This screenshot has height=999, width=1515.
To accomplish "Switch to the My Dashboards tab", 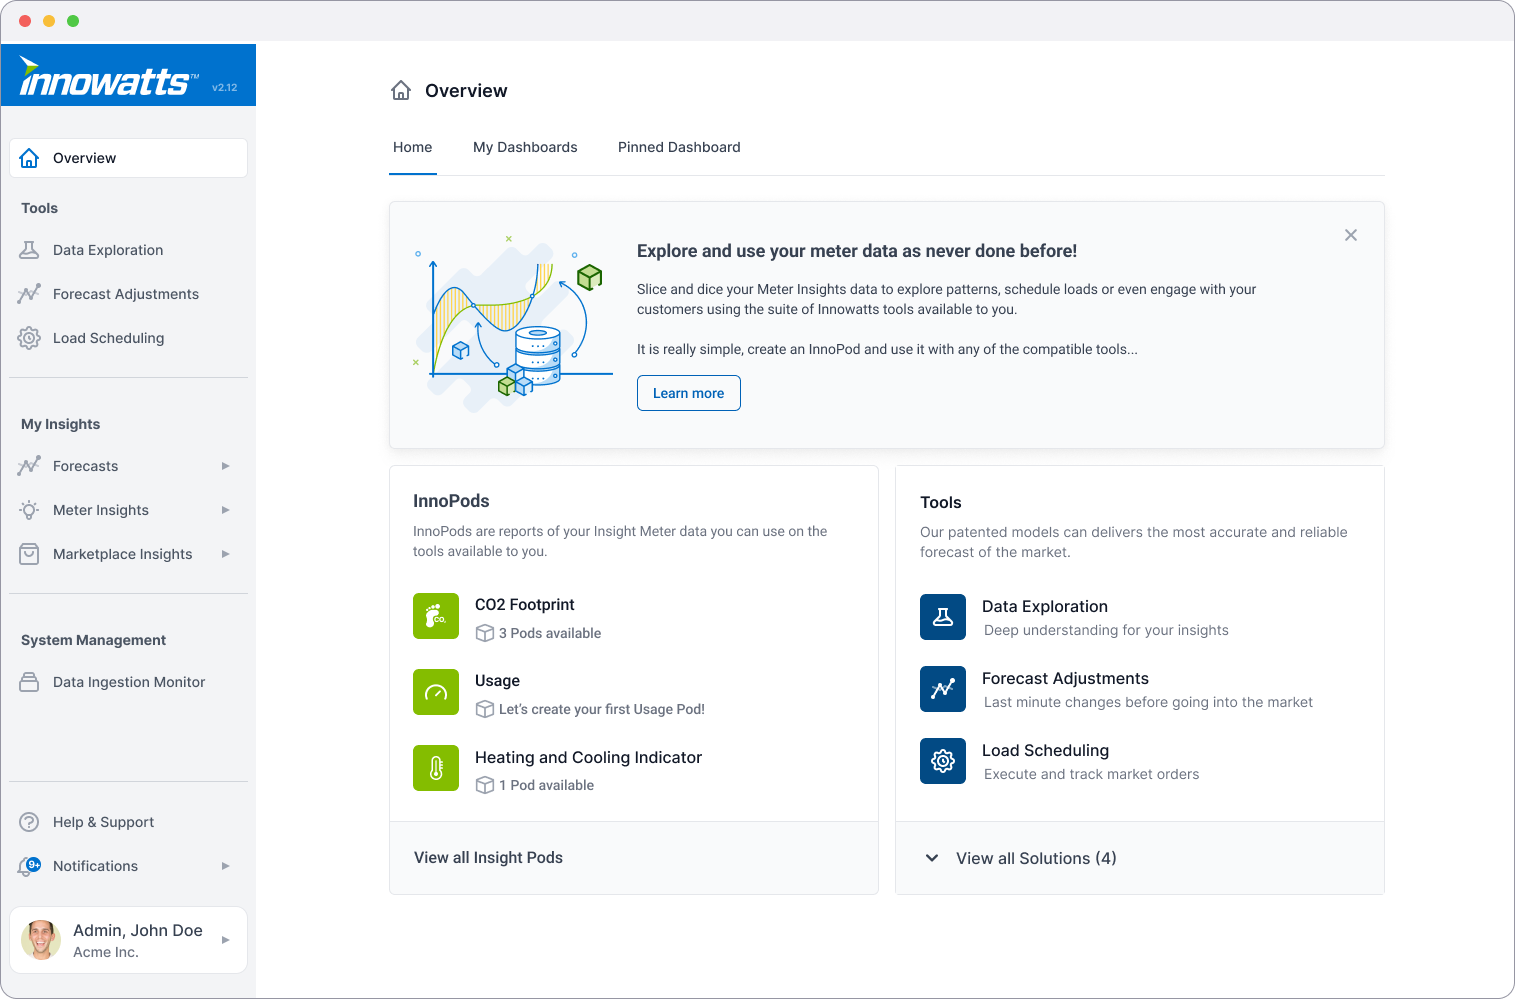I will tap(525, 147).
